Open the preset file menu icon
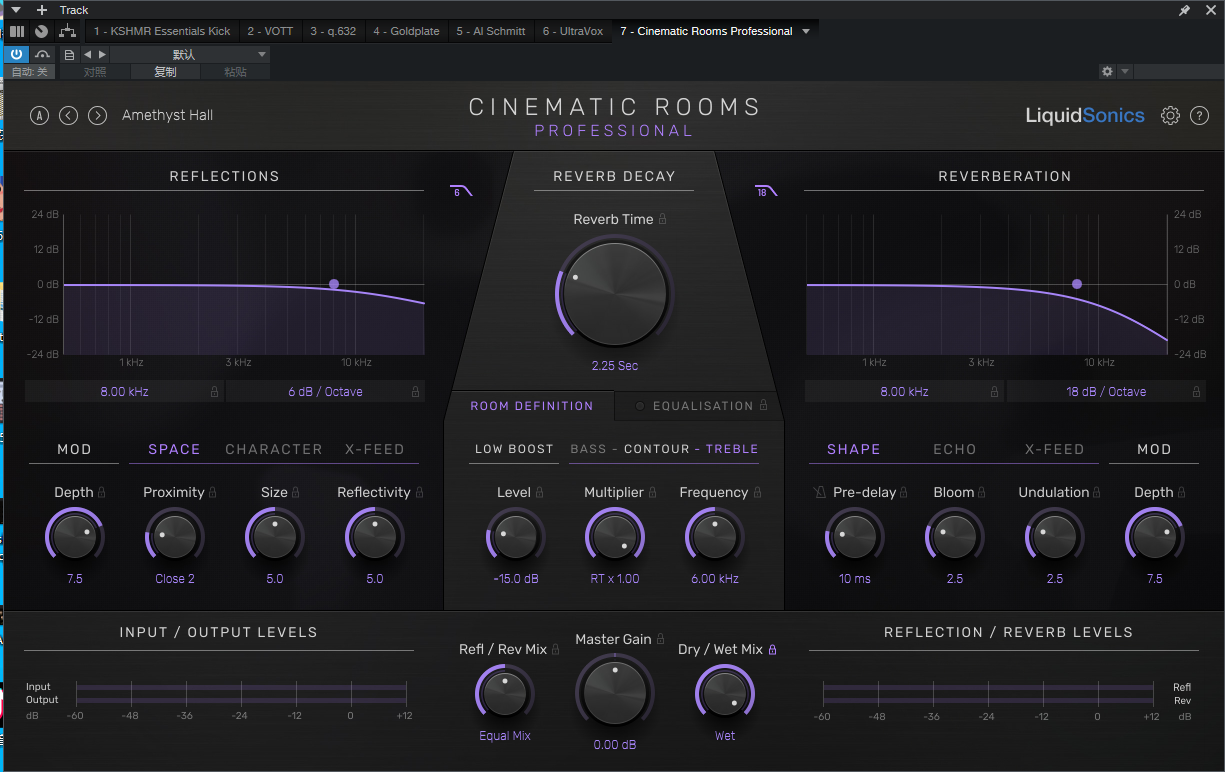Viewport: 1225px width, 772px height. tap(68, 54)
